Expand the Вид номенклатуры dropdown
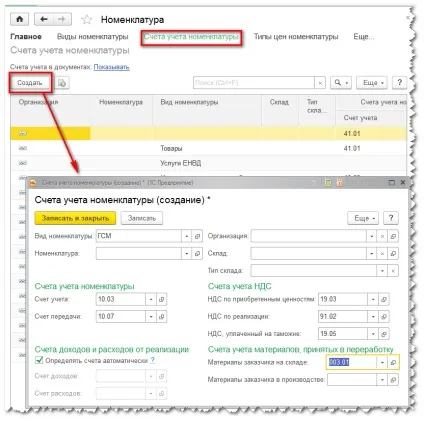Screen dimensions: 424x421 [187, 236]
